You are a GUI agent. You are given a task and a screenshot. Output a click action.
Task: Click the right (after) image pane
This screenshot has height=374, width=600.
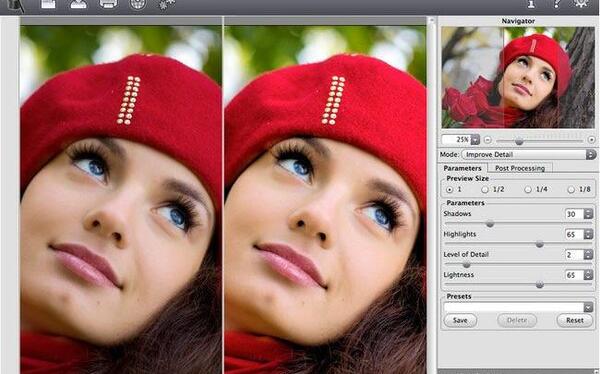click(325, 199)
